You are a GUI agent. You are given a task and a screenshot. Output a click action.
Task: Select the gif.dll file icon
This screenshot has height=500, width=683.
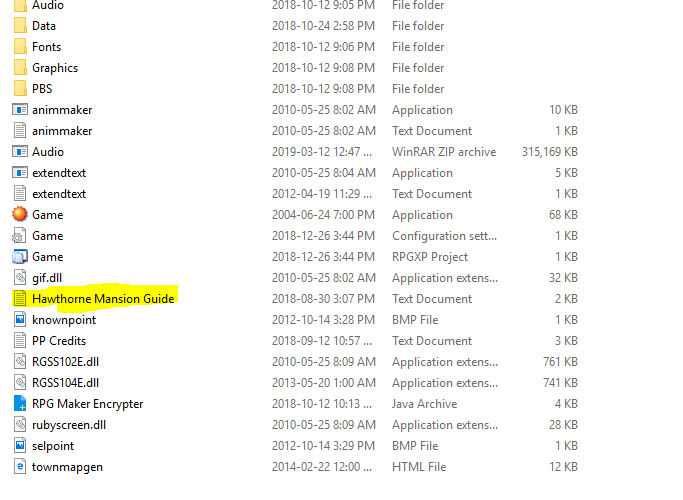20,278
